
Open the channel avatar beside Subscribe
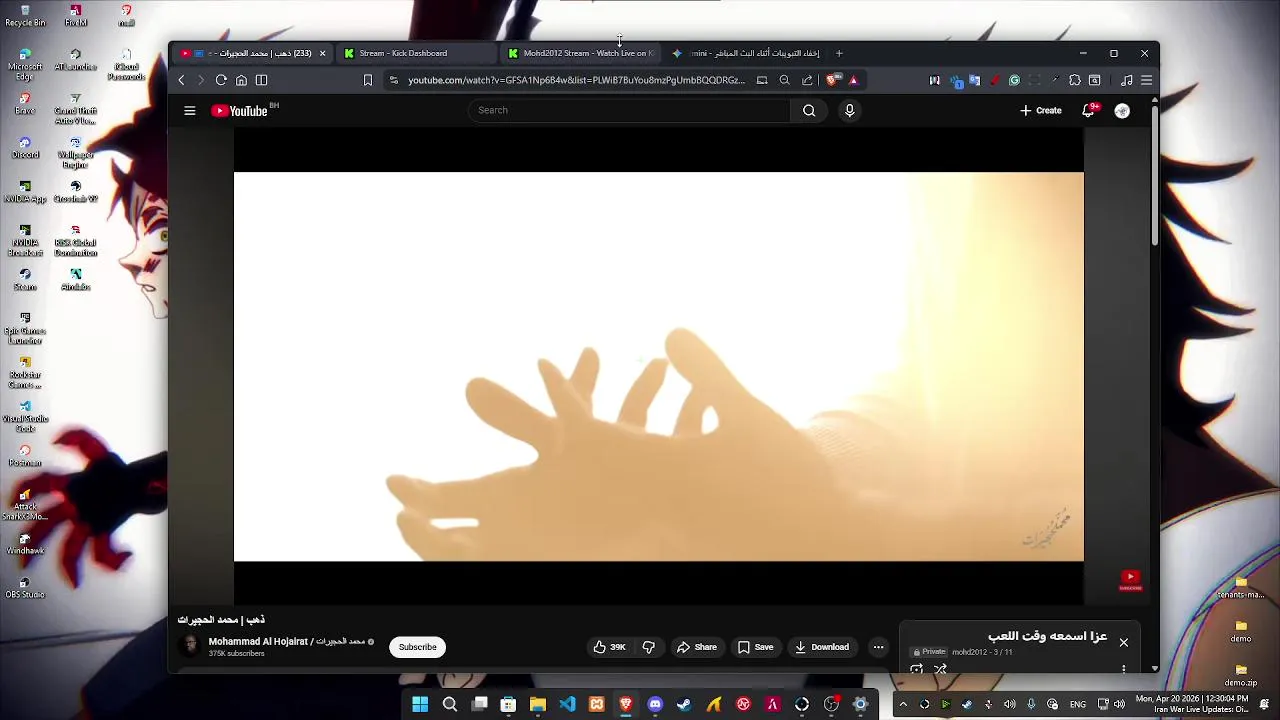189,646
